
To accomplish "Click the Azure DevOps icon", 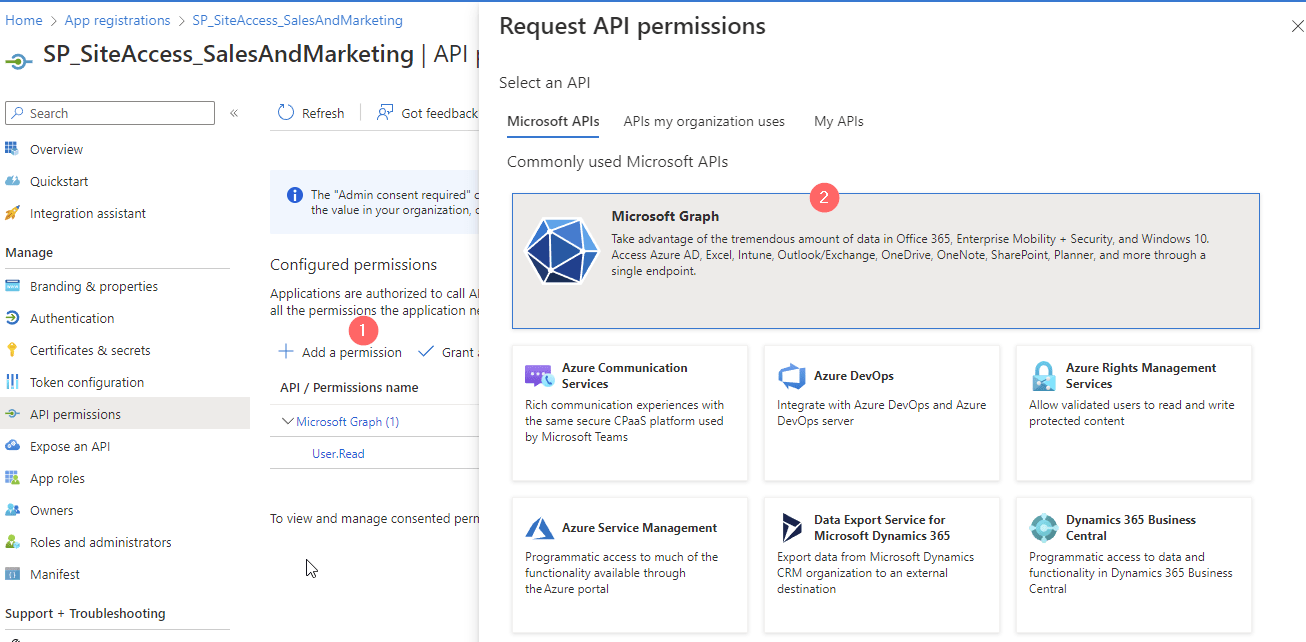I will 793,376.
